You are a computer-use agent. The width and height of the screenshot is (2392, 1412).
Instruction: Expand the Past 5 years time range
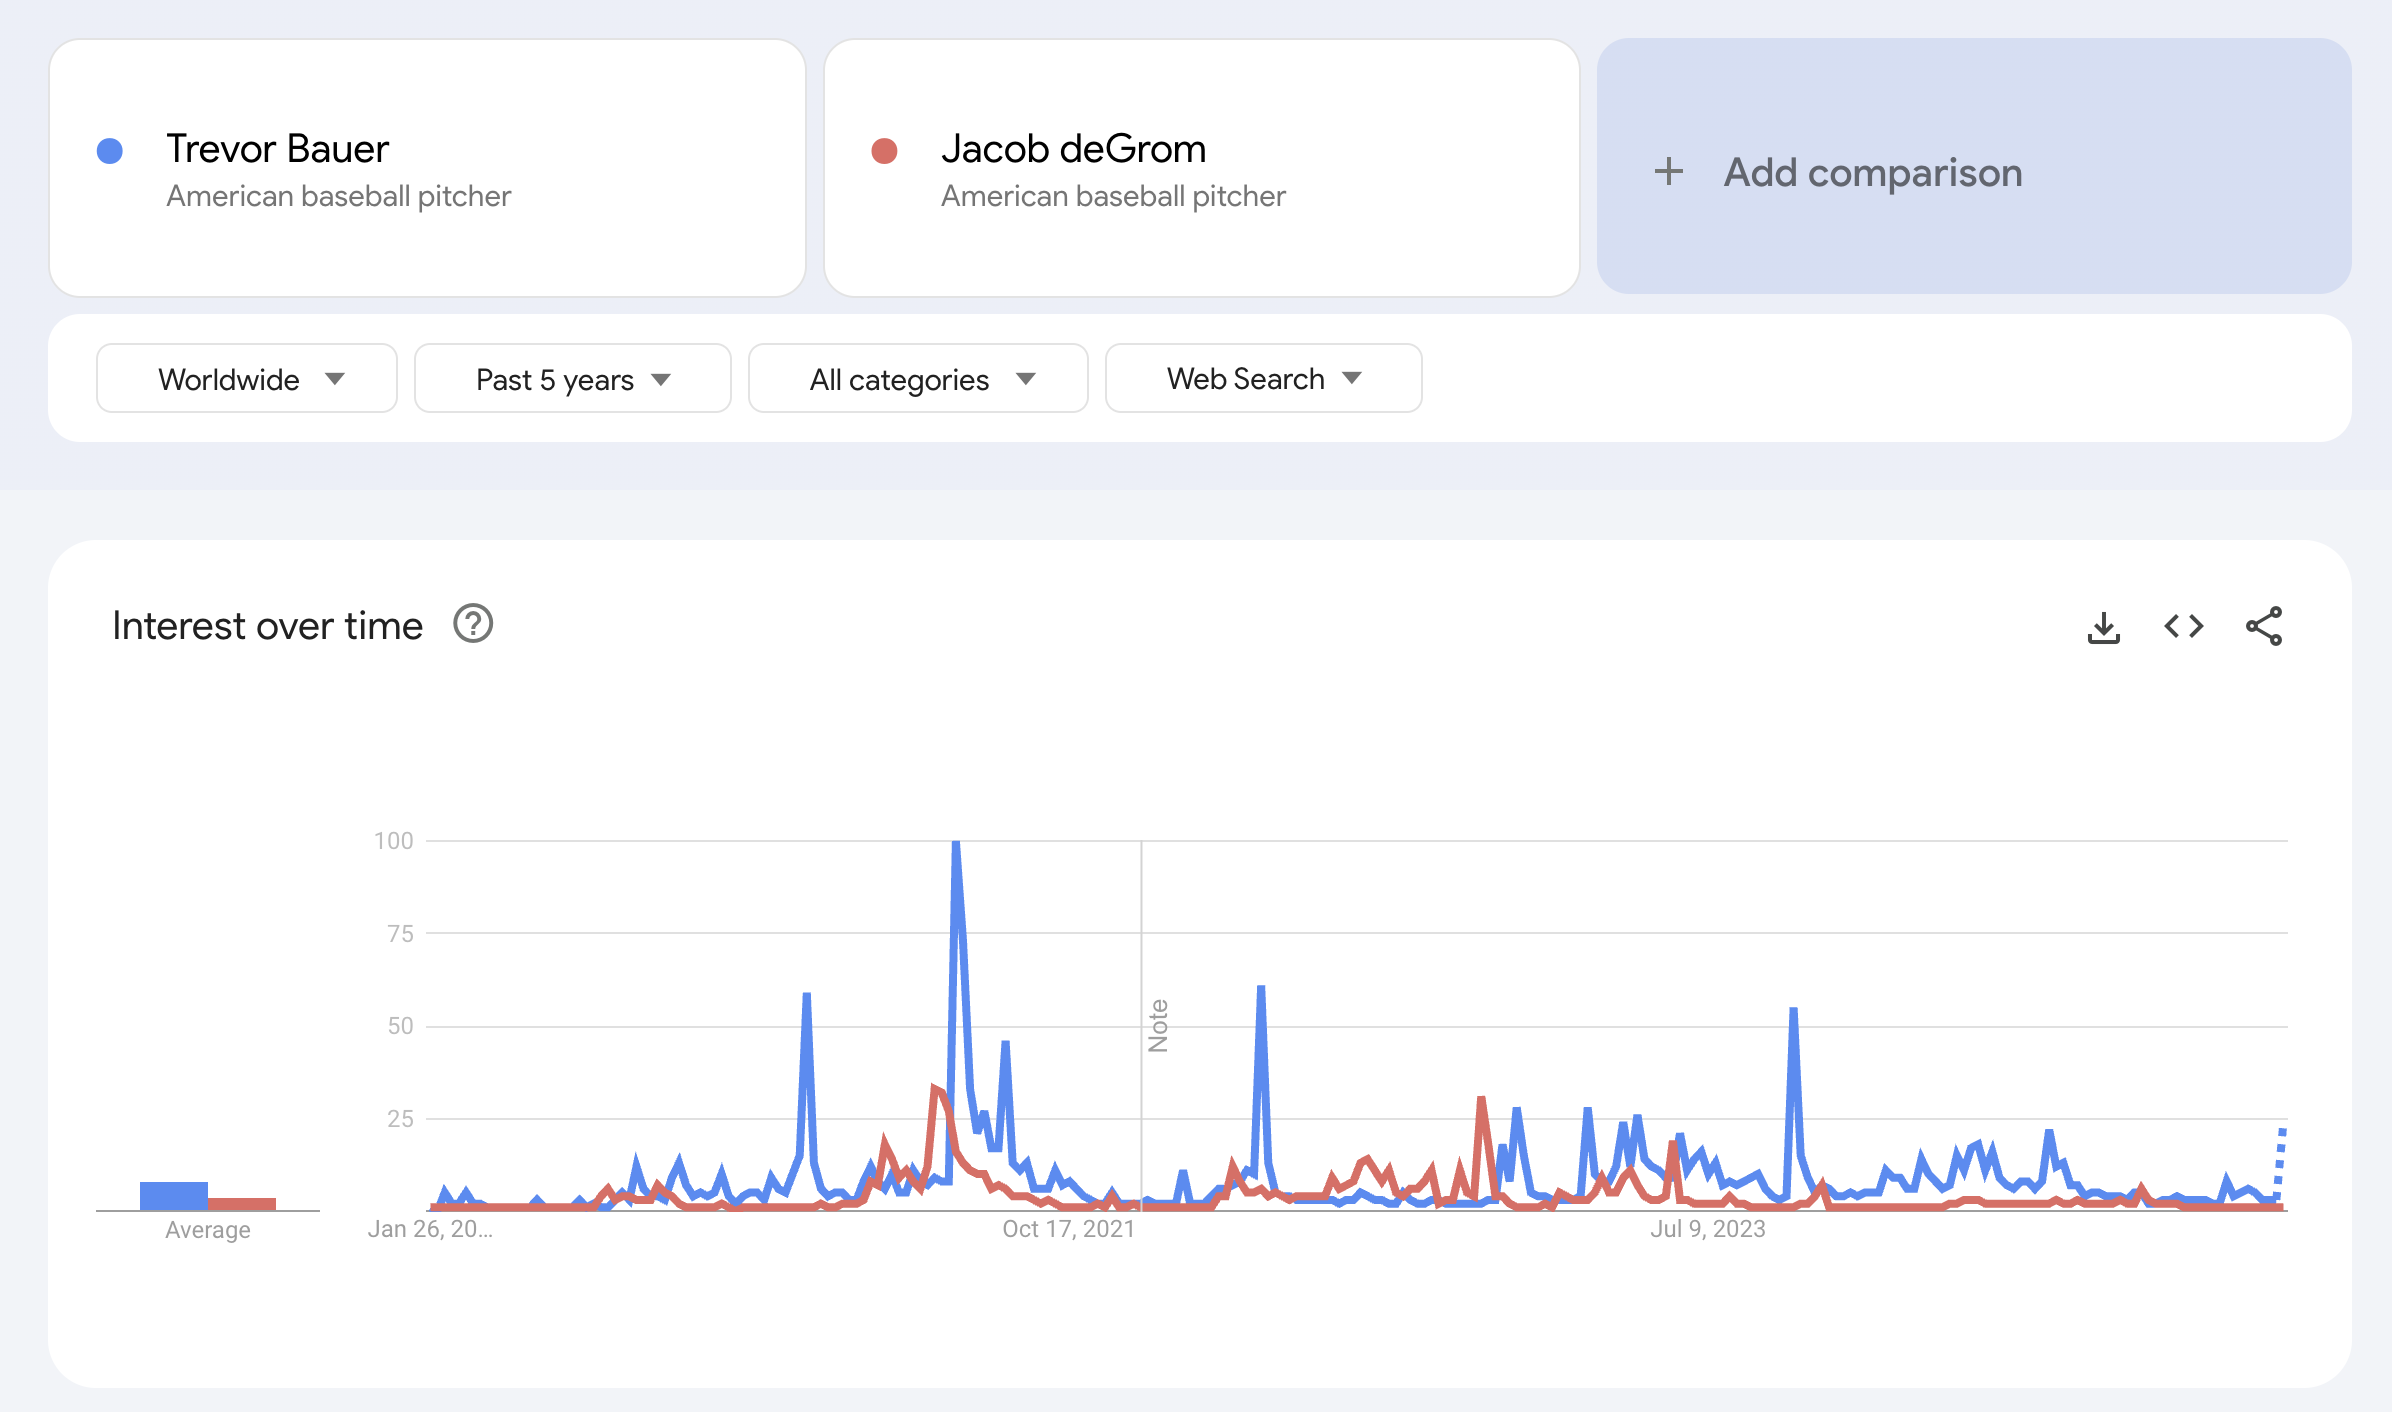tap(572, 379)
